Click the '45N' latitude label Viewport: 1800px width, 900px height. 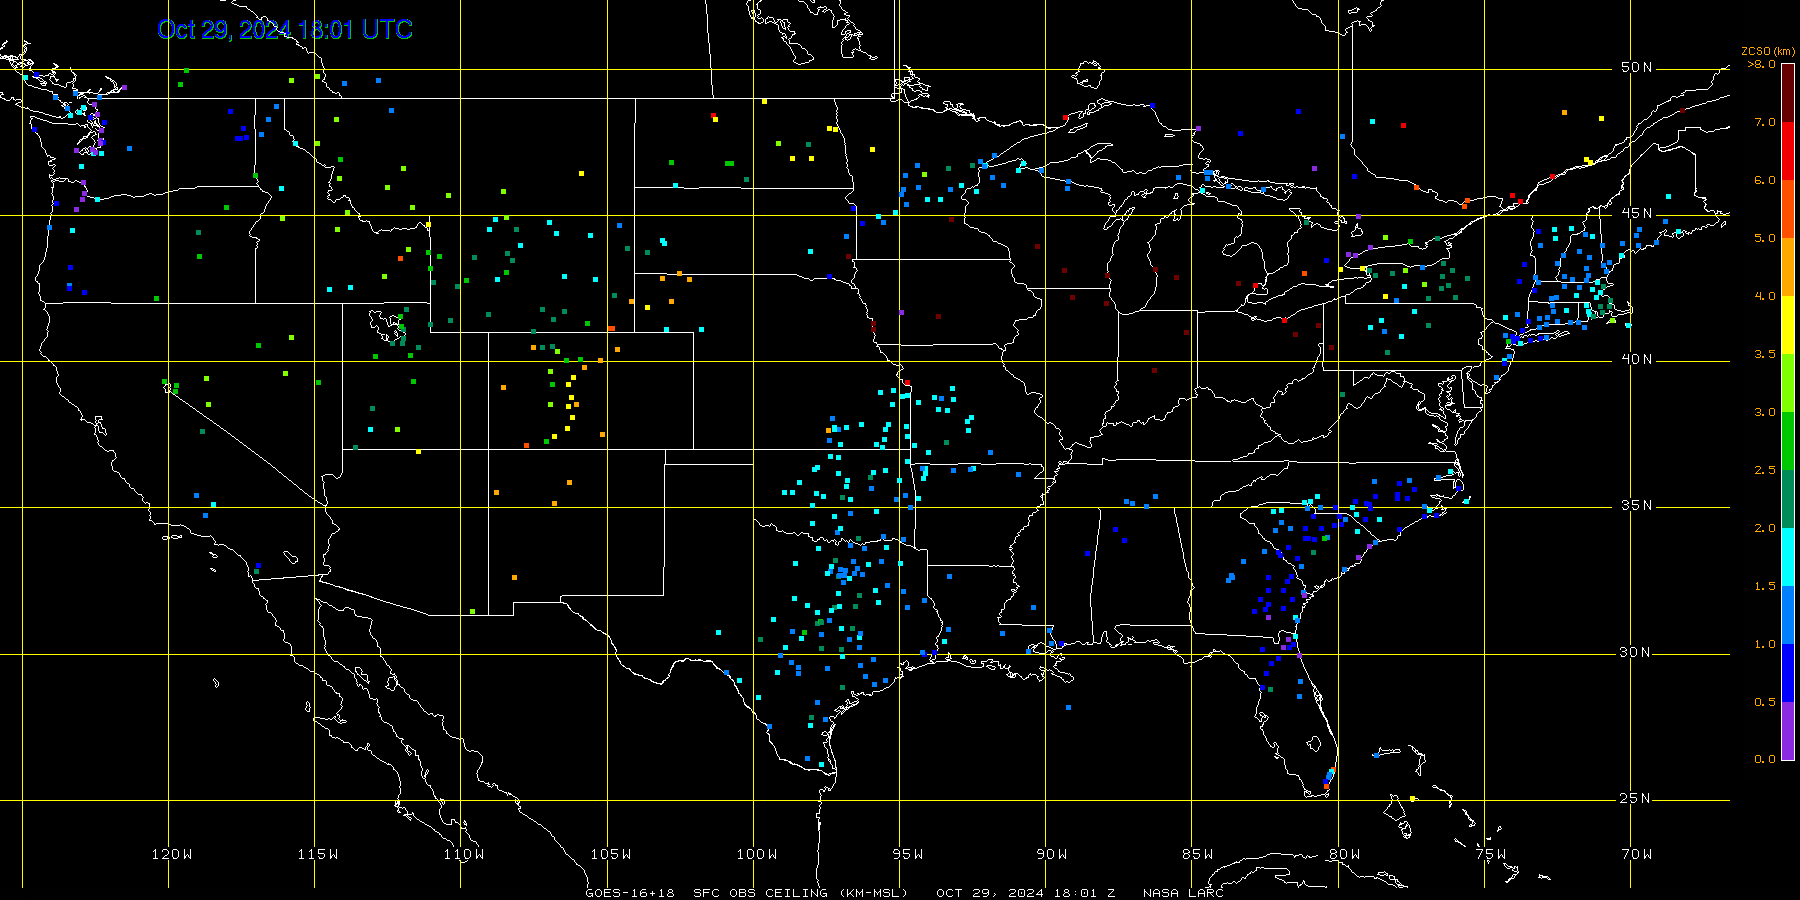pyautogui.click(x=1637, y=213)
